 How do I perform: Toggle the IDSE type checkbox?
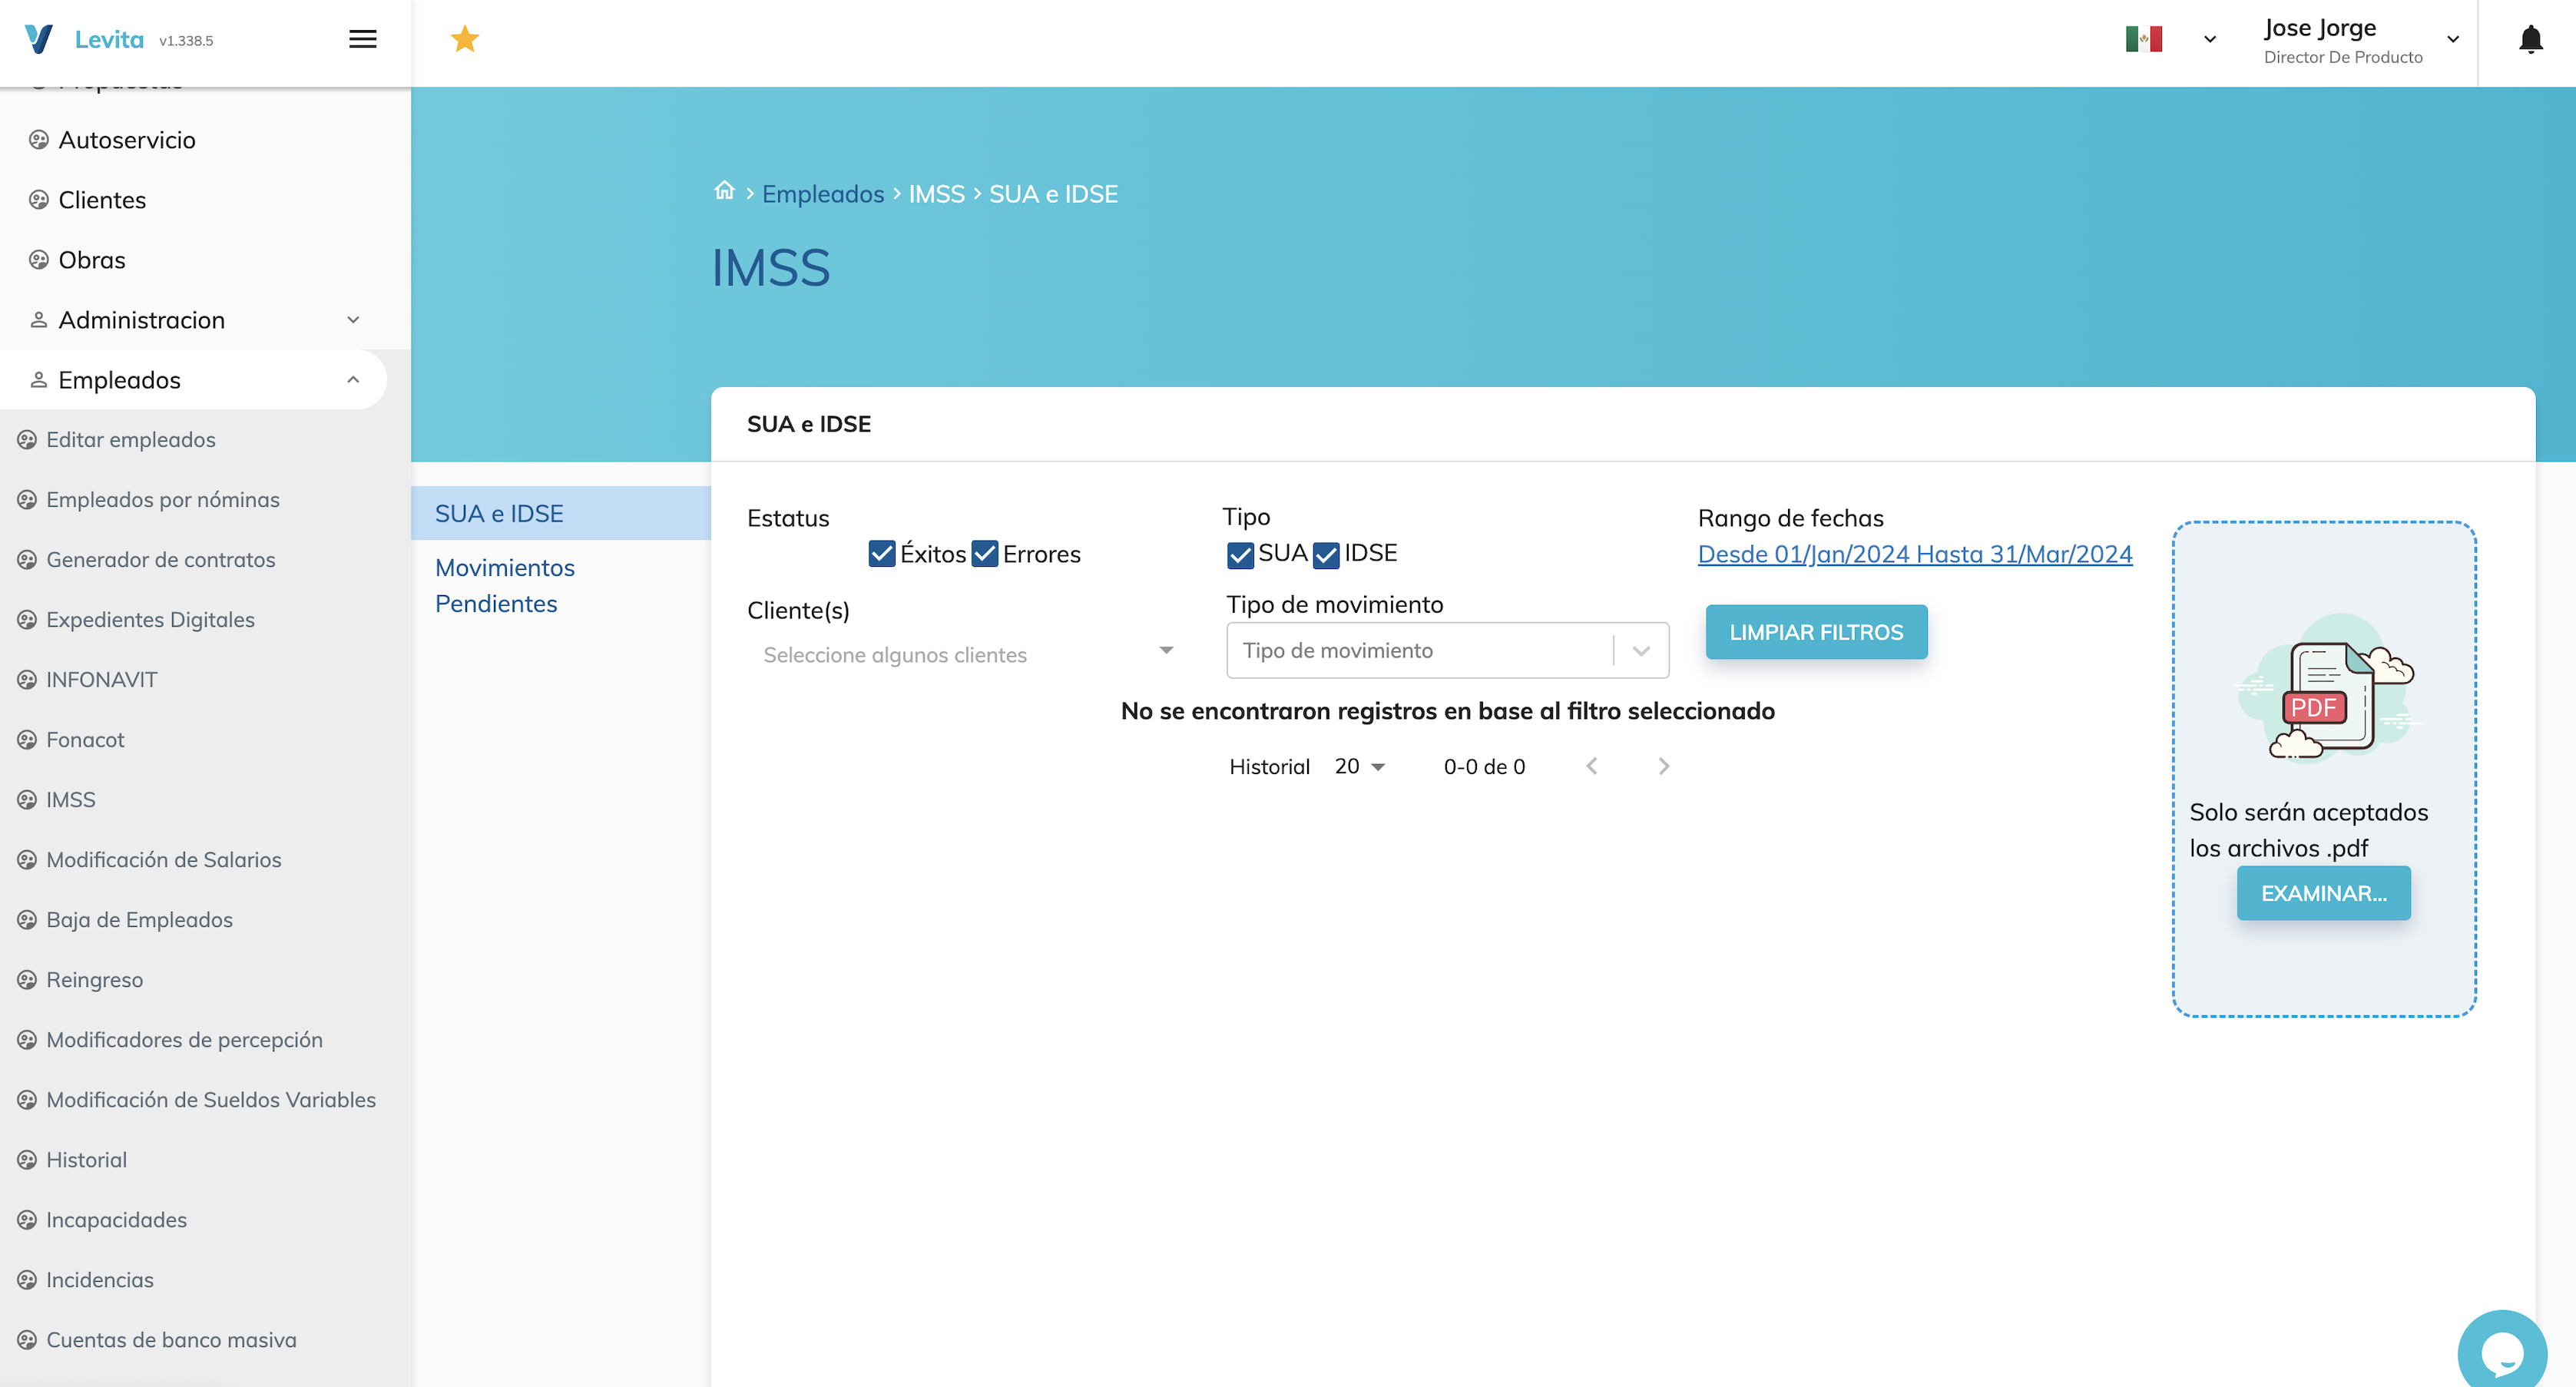1326,555
